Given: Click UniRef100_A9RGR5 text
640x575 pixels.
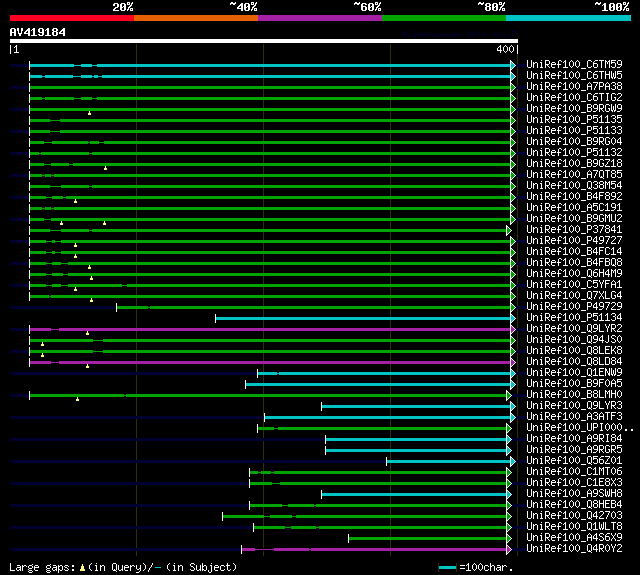Looking at the screenshot, I should click(x=574, y=450).
